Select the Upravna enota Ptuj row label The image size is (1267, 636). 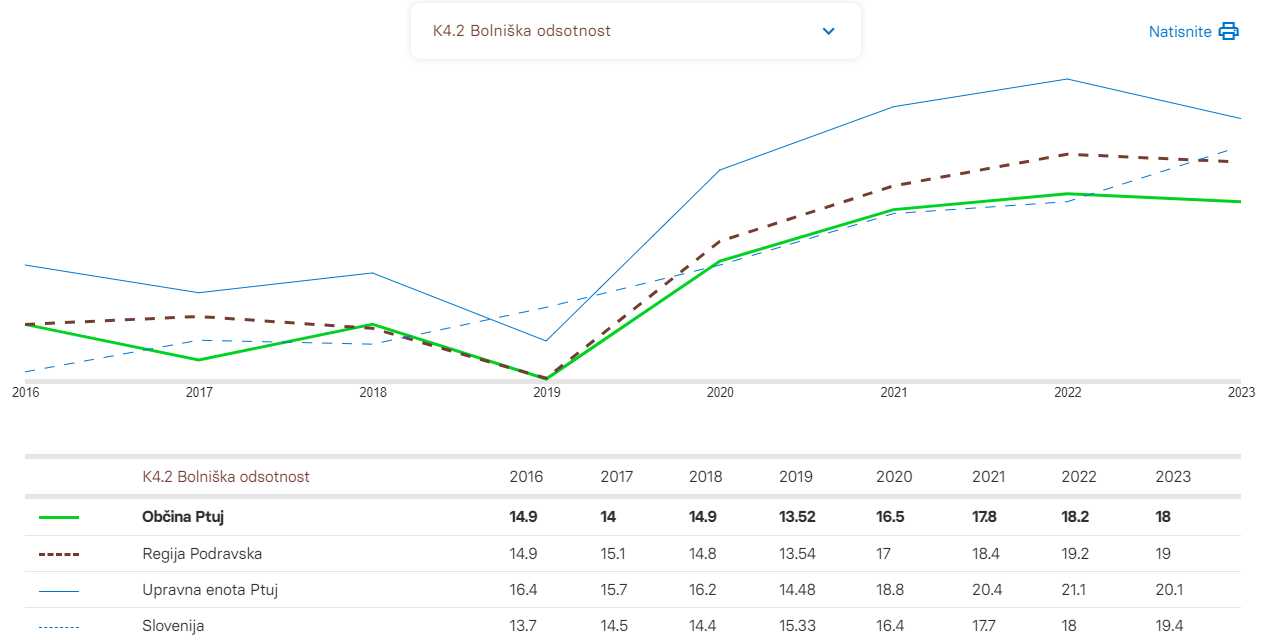tap(210, 590)
